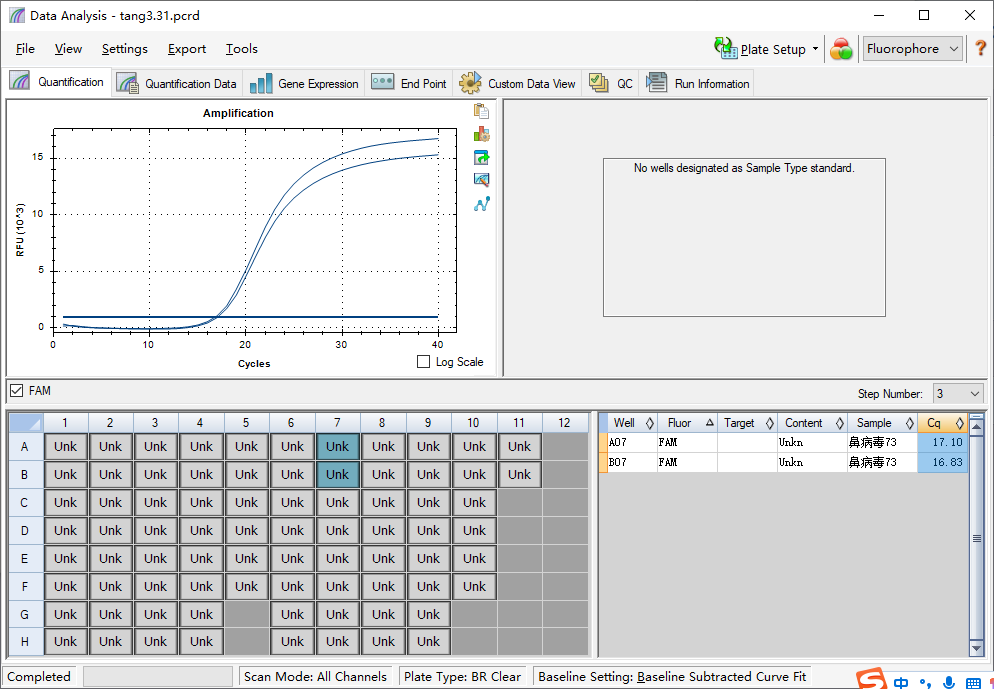The image size is (994, 689).
Task: Select well A1 in plate grid
Action: (65, 446)
